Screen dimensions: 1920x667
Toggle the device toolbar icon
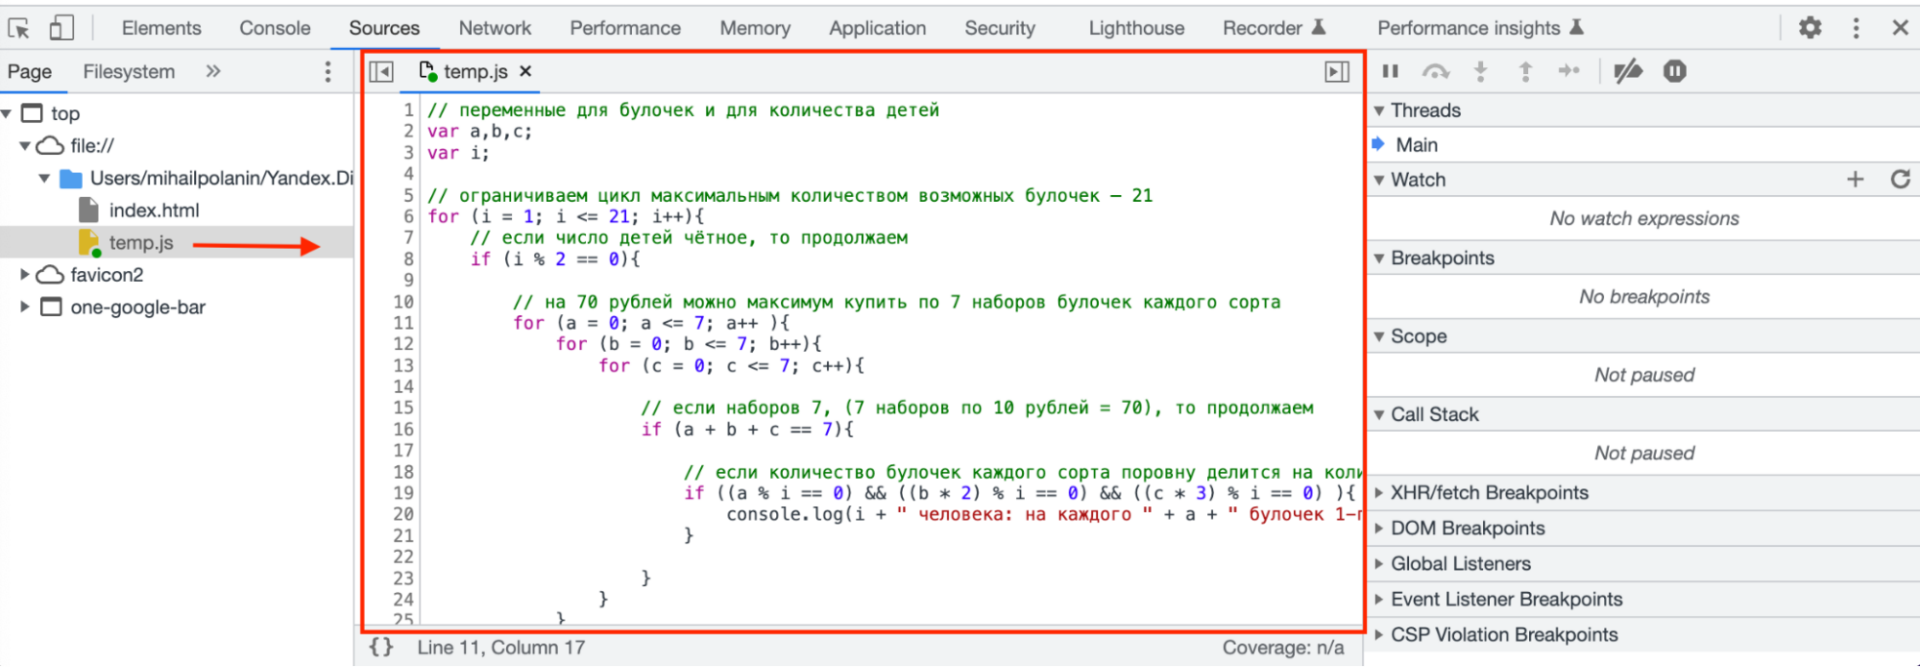(61, 28)
